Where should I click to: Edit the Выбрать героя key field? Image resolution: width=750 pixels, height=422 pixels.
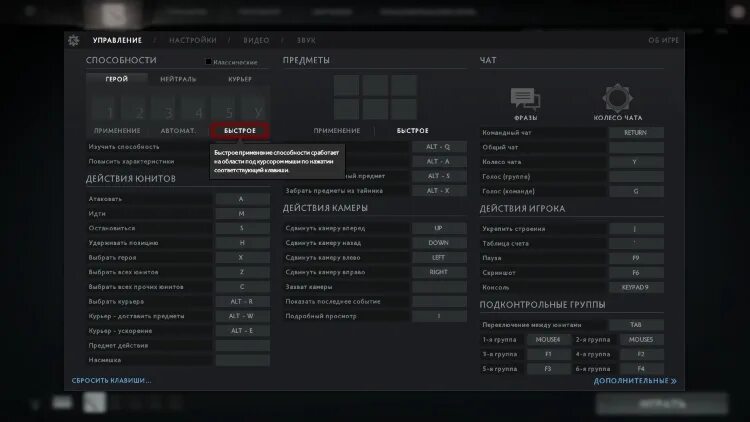[x=243, y=257]
